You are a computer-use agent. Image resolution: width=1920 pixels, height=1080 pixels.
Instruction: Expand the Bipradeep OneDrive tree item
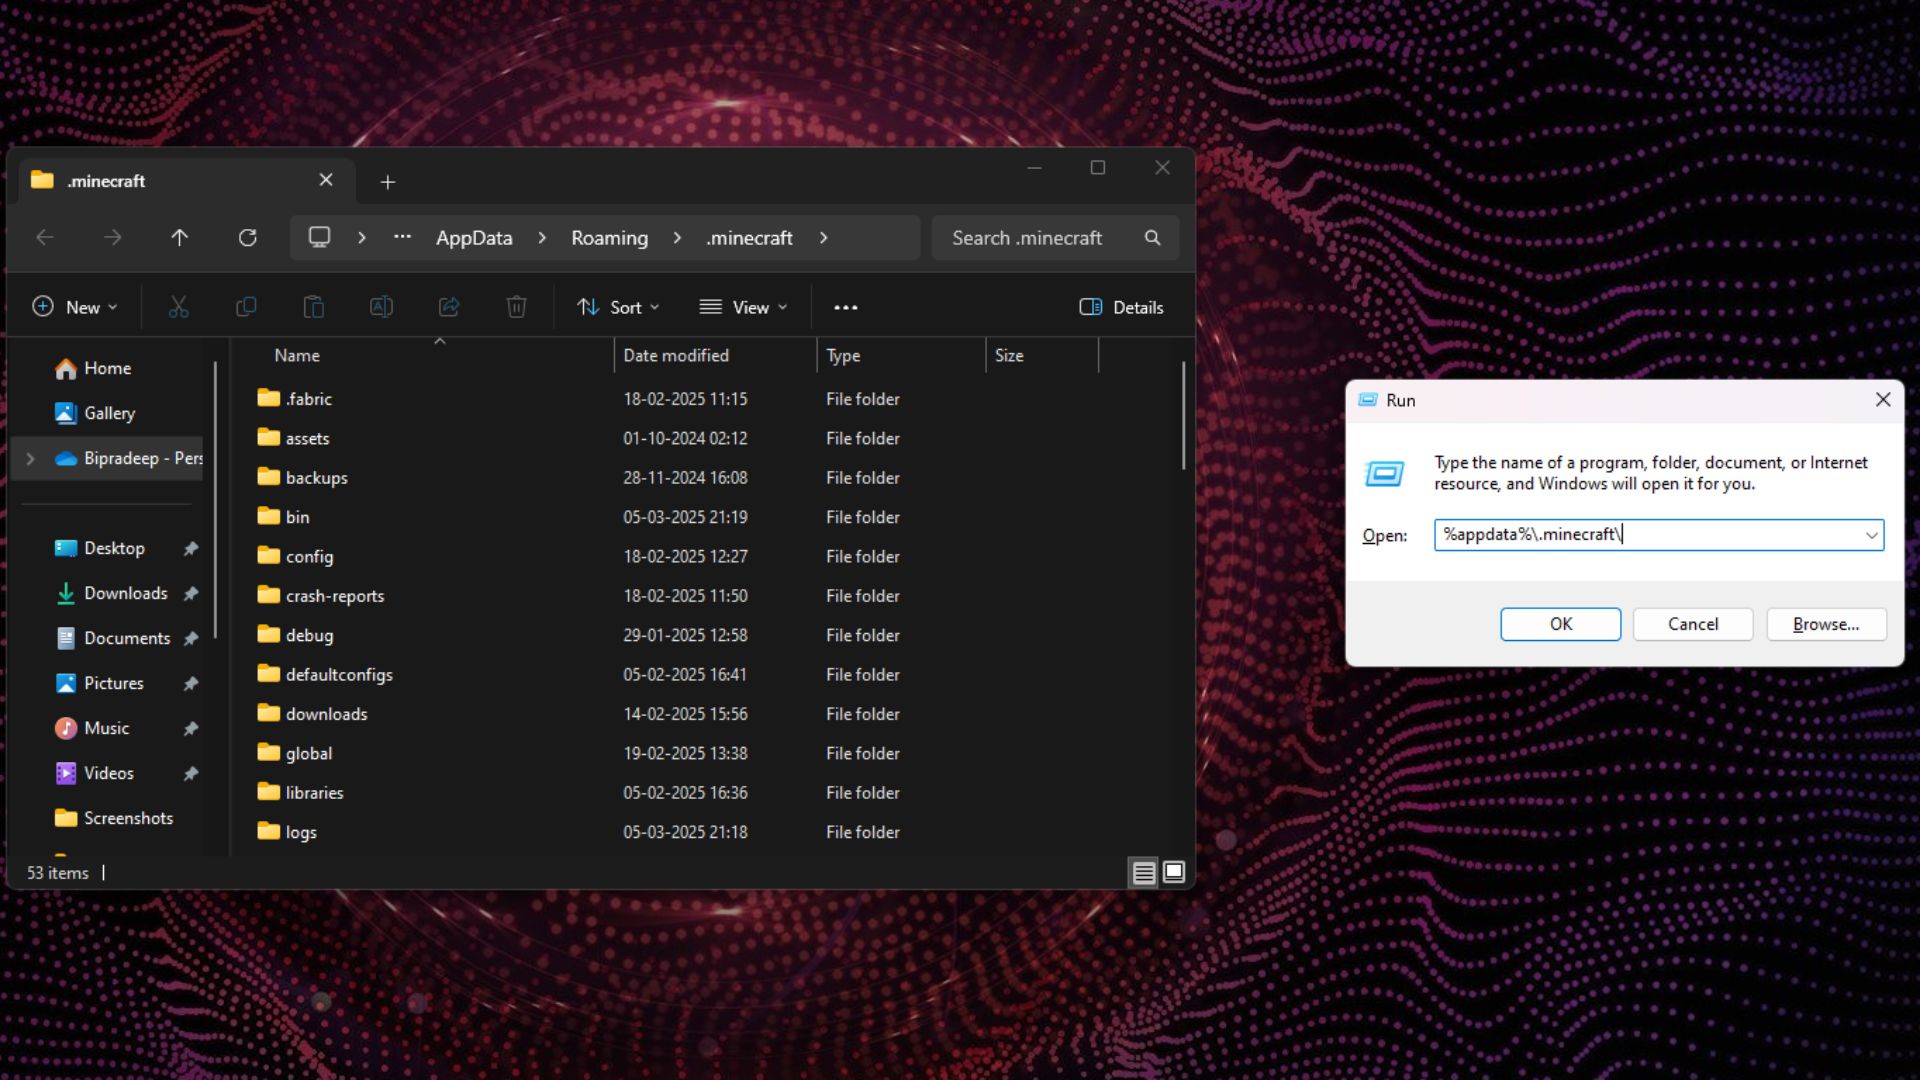pyautogui.click(x=30, y=459)
